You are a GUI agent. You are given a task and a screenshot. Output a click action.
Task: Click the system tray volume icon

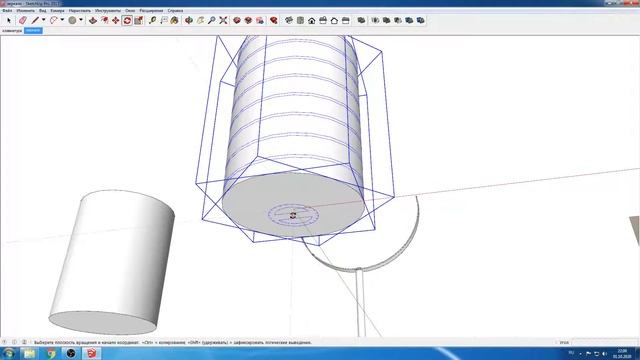click(x=604, y=353)
